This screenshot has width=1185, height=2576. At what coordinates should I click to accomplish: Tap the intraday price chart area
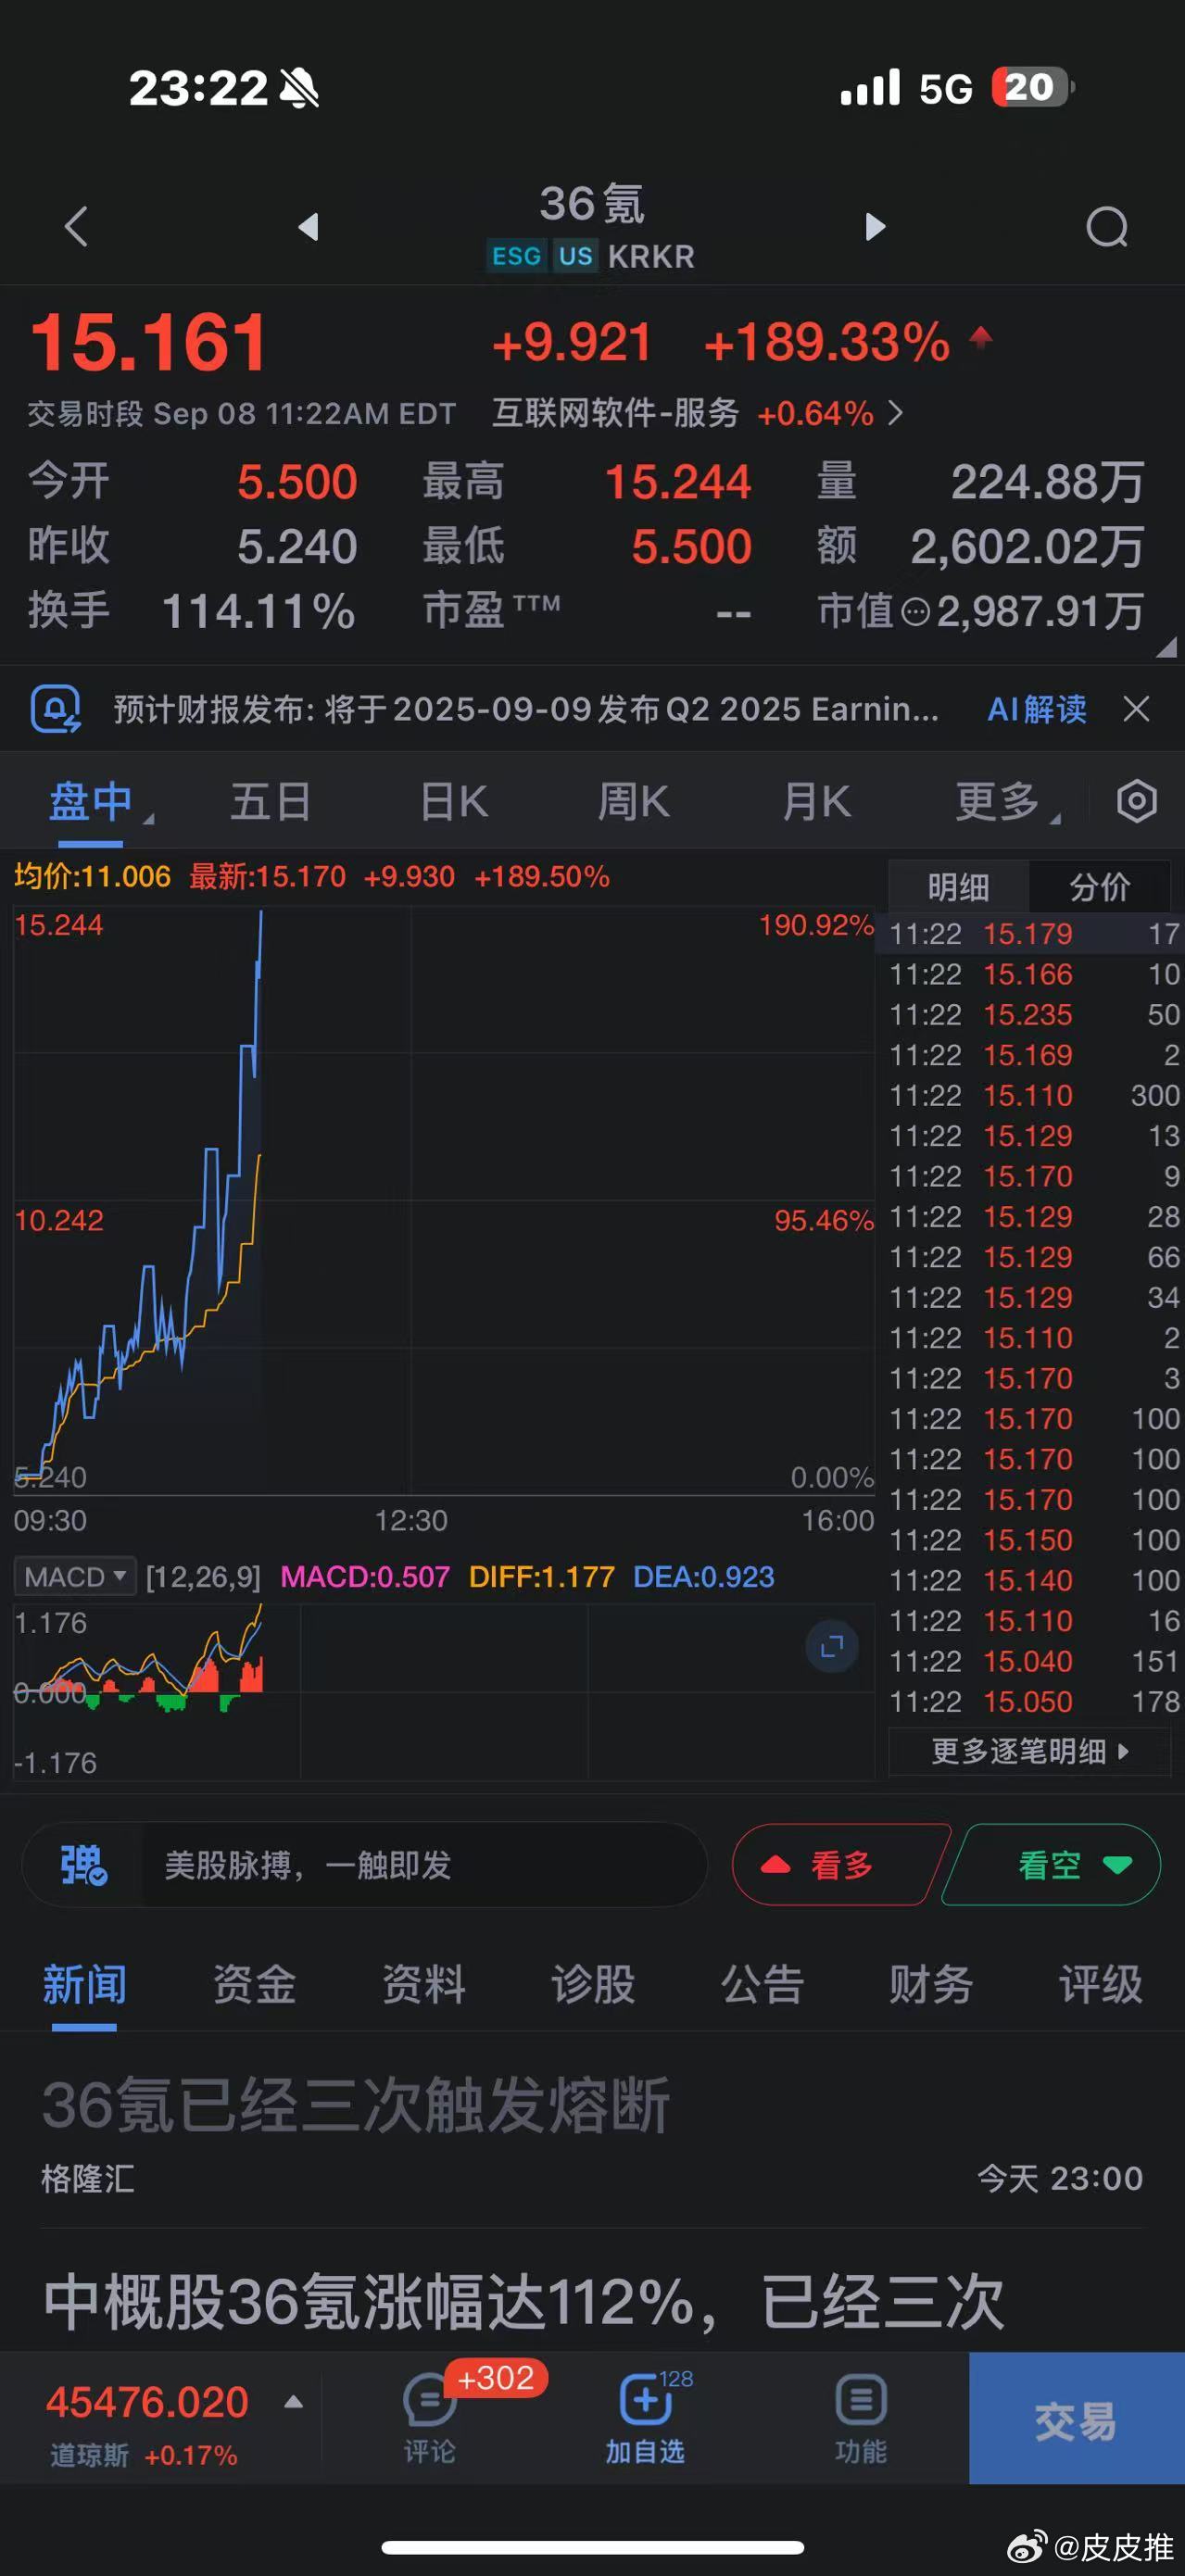pos(444,1200)
